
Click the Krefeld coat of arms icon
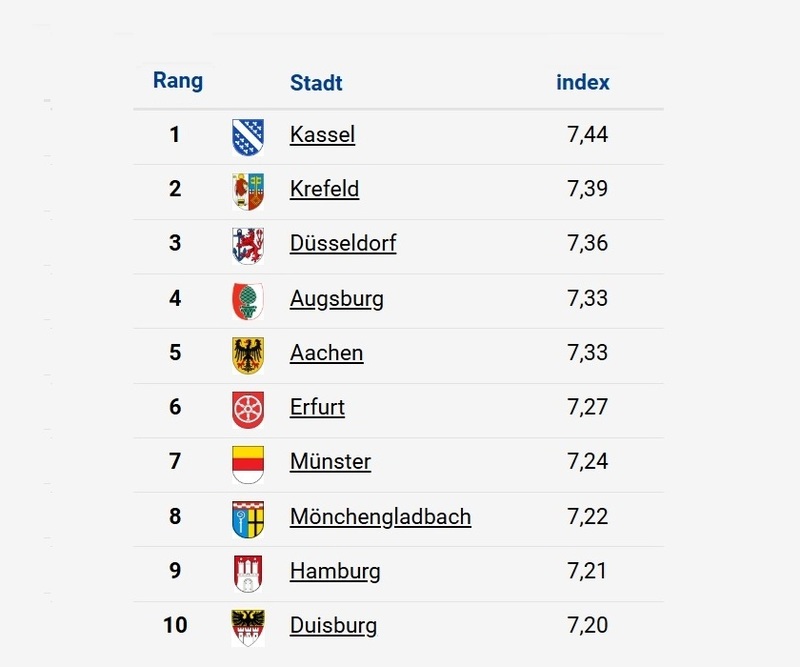click(x=248, y=191)
